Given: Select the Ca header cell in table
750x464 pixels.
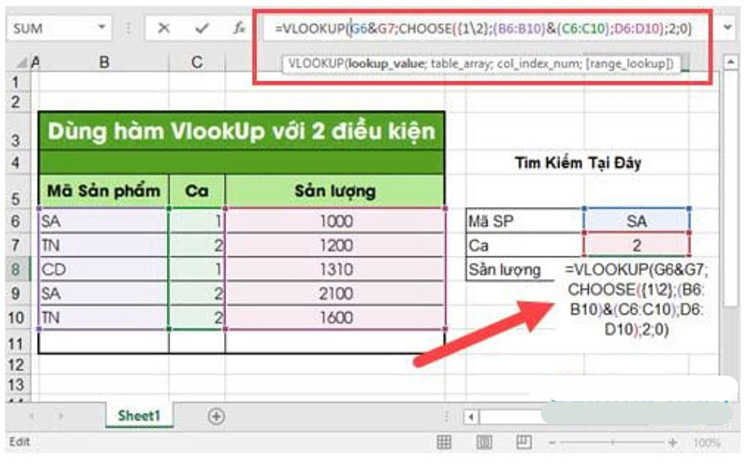Looking at the screenshot, I should pyautogui.click(x=197, y=191).
